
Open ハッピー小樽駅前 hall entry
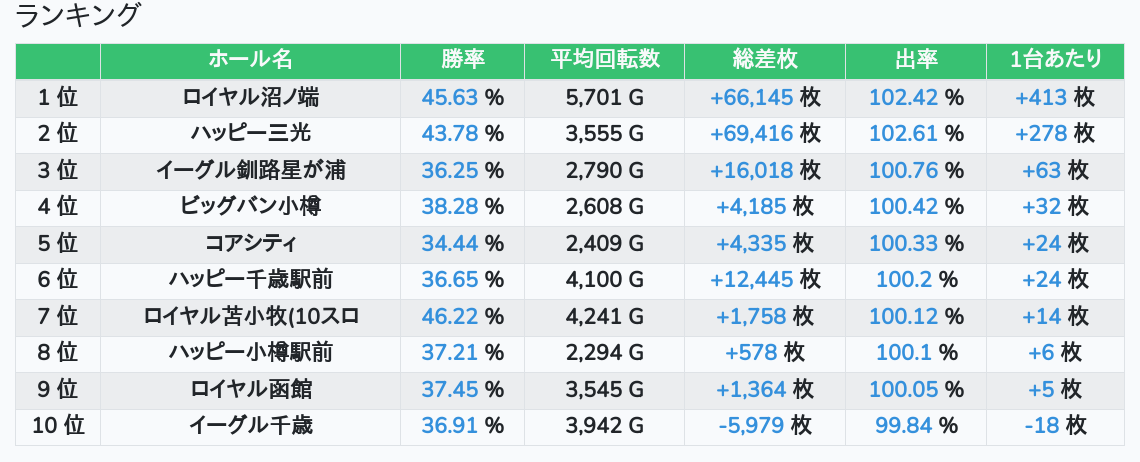[250, 352]
